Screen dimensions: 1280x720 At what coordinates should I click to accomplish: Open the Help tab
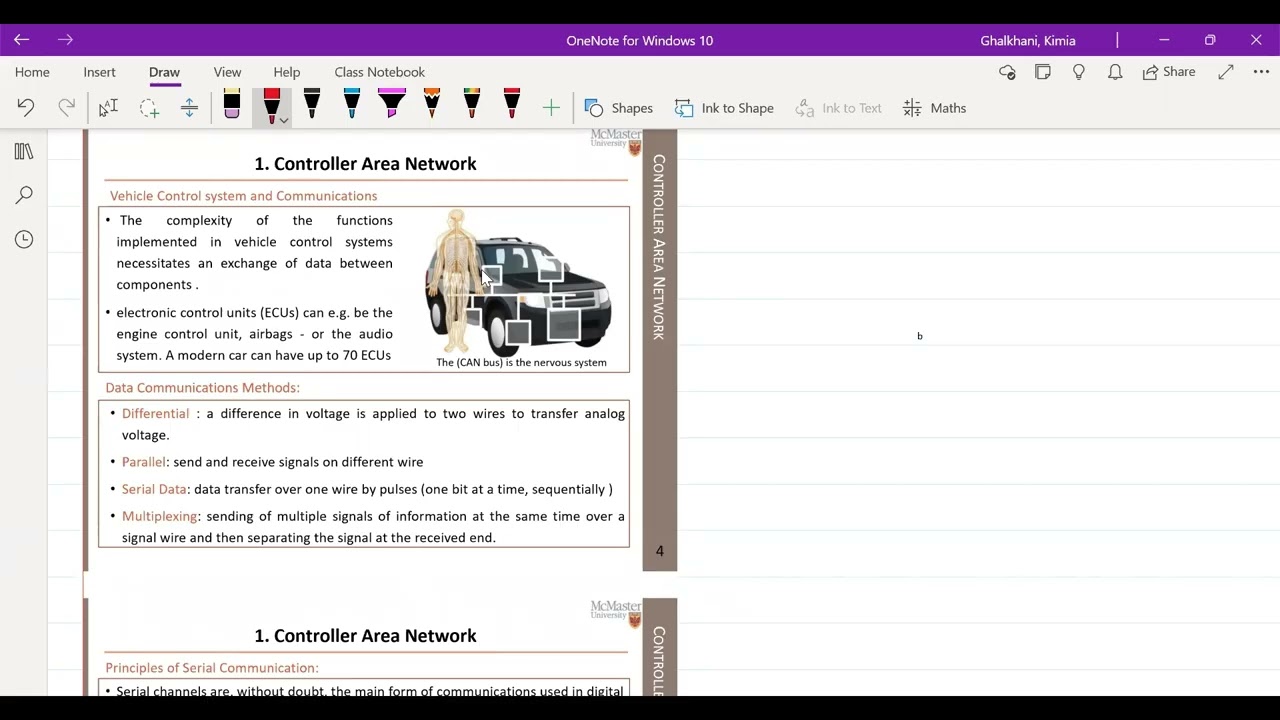(x=286, y=72)
